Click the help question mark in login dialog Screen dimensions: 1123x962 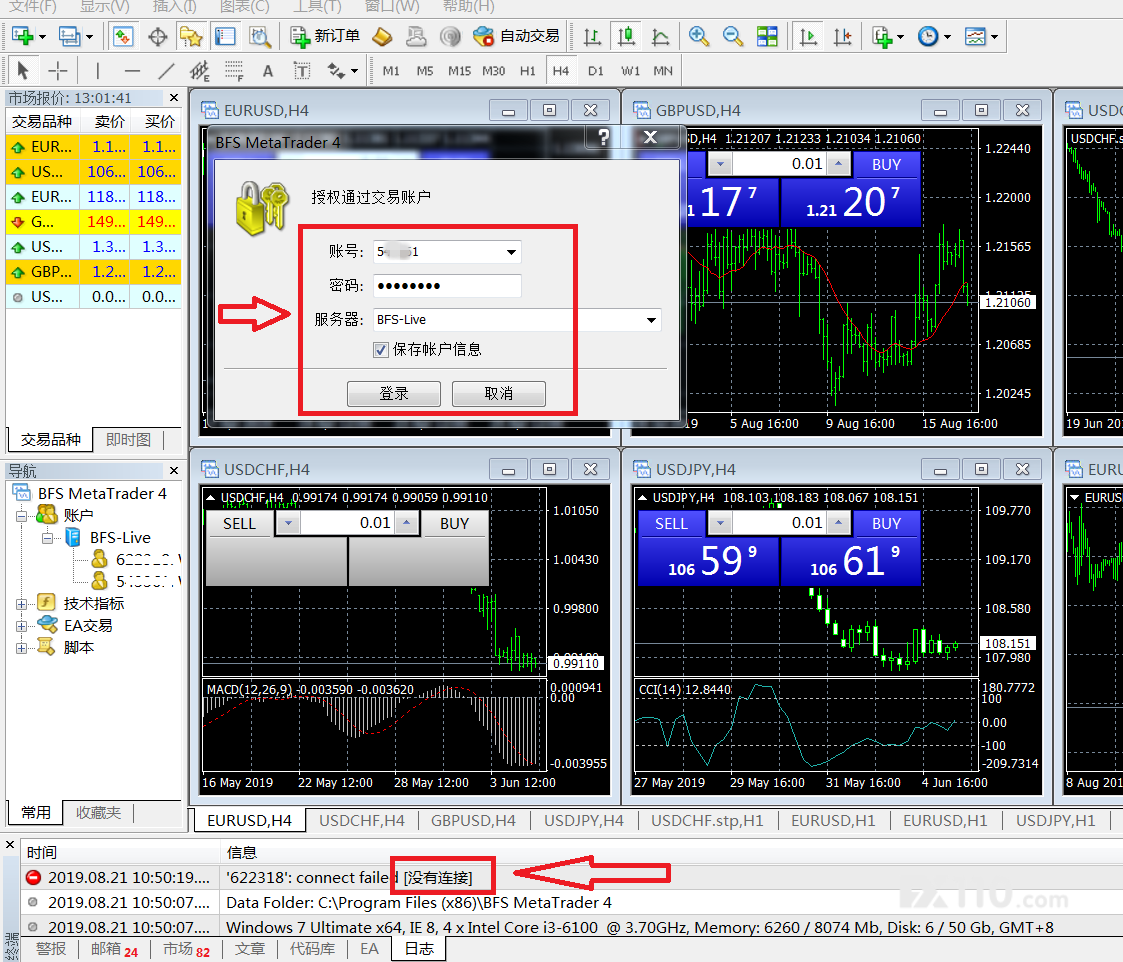pos(604,137)
